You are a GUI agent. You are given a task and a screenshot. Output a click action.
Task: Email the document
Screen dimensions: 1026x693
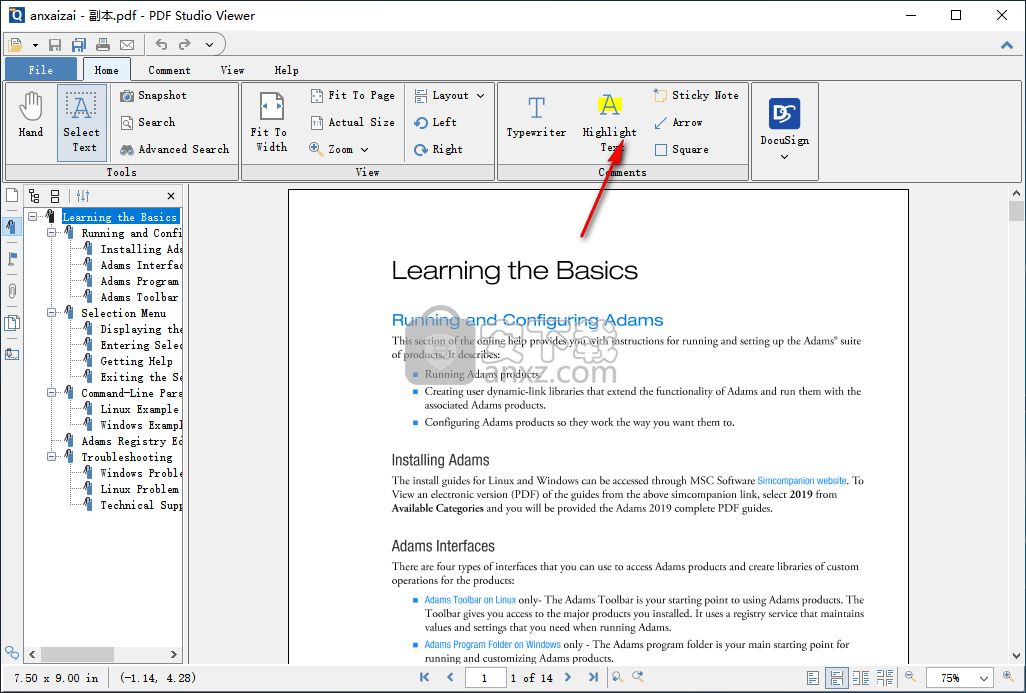(127, 45)
